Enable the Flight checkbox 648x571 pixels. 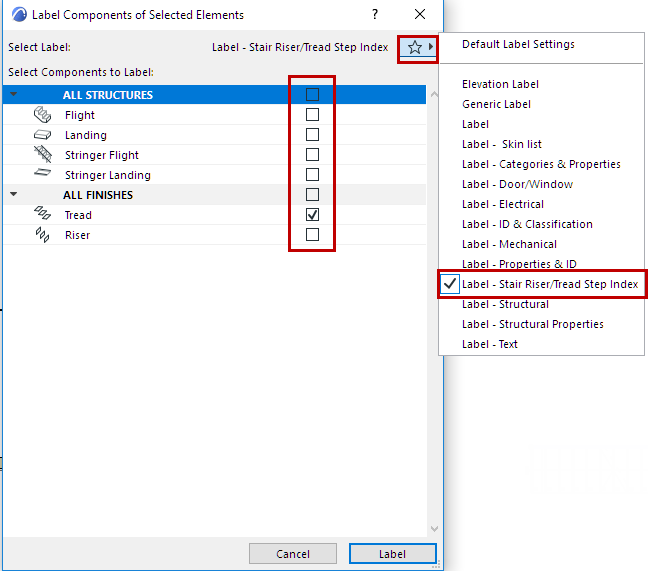pos(312,114)
